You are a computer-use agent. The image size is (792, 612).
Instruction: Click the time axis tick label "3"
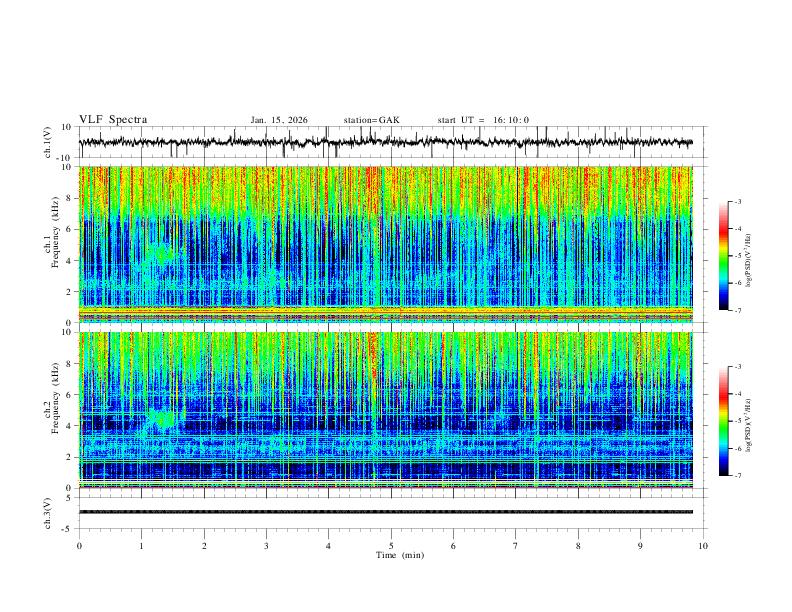pos(266,546)
